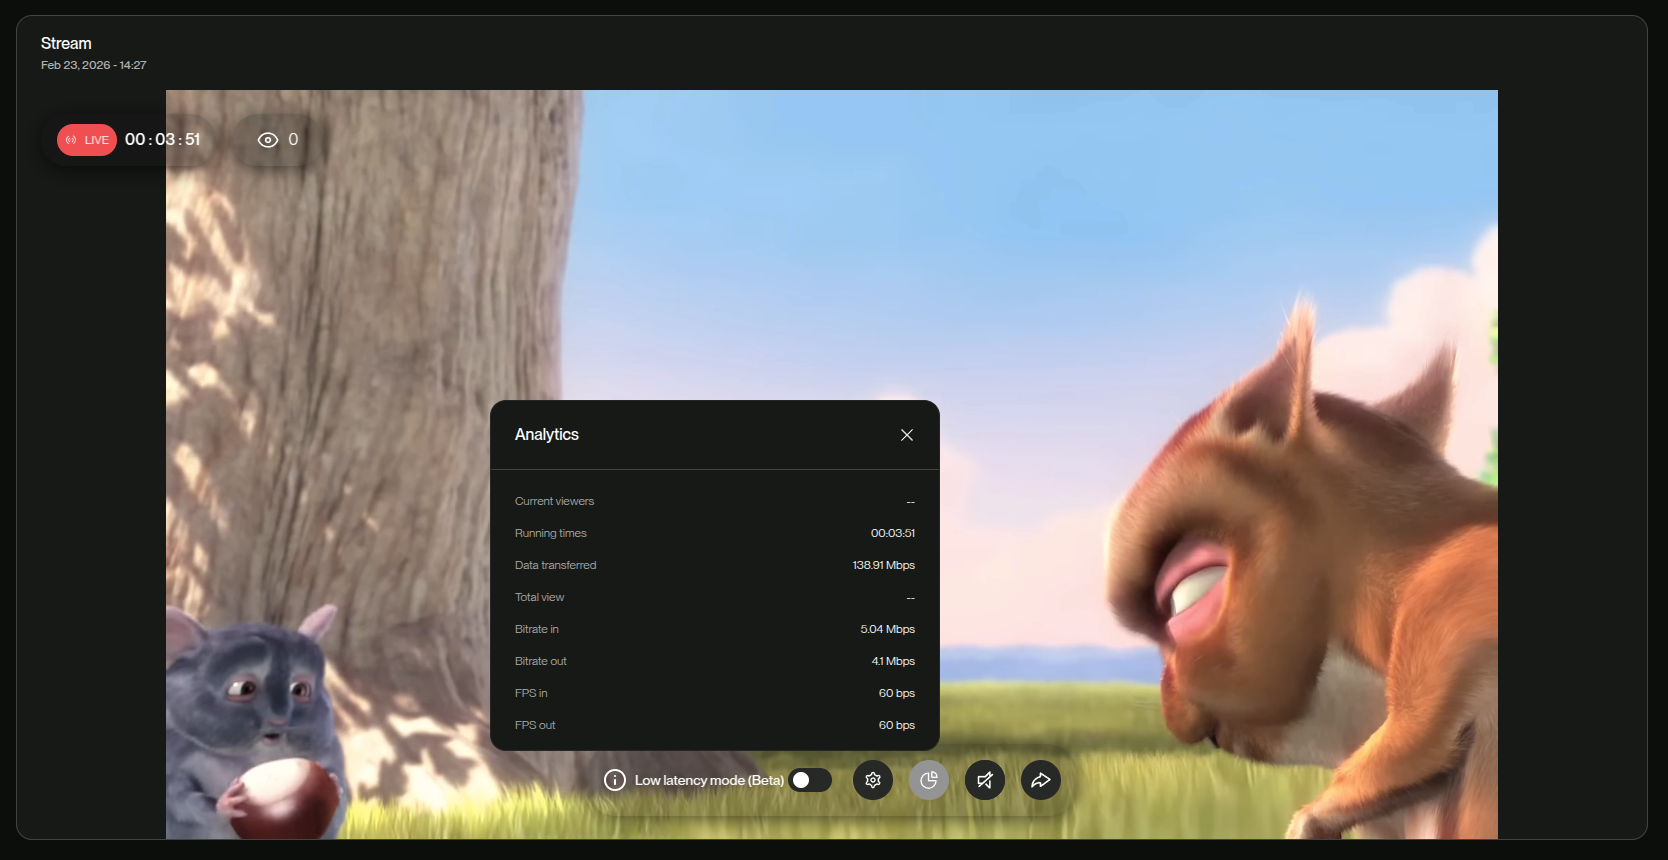Click the low latency info icon
This screenshot has width=1668, height=860.
pos(615,780)
